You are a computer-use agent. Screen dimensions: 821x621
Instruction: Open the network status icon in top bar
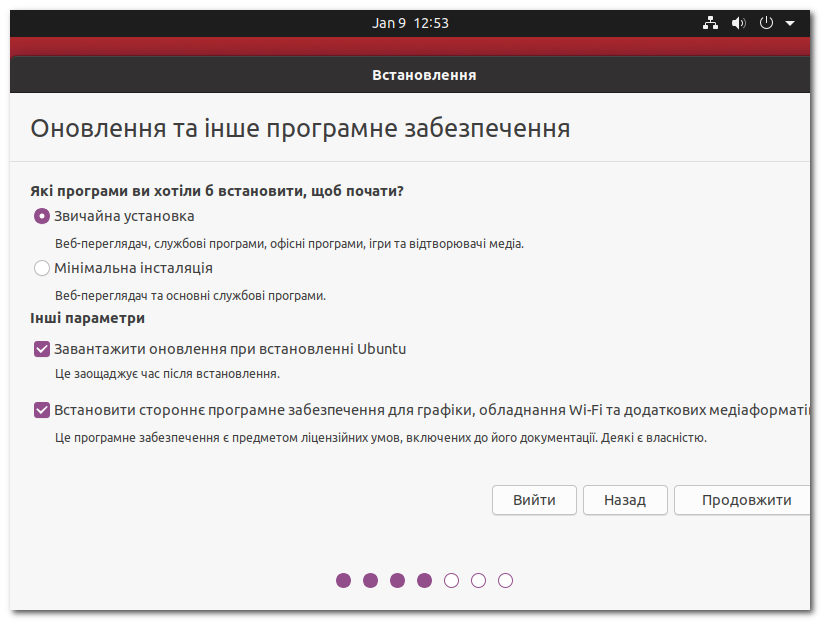click(x=710, y=22)
